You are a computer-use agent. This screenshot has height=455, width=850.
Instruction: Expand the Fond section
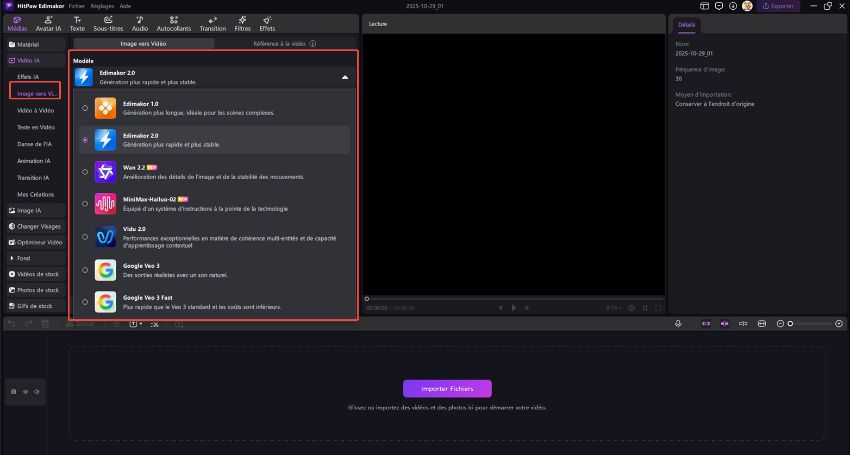(36, 258)
